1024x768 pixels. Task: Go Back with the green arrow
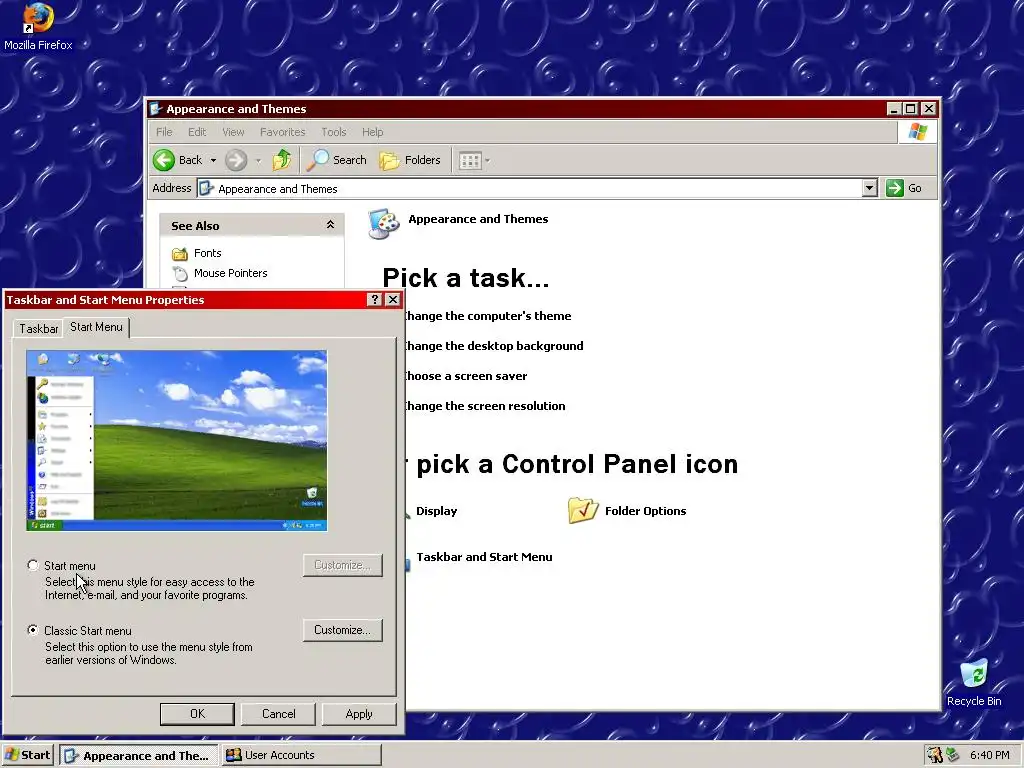pyautogui.click(x=164, y=160)
